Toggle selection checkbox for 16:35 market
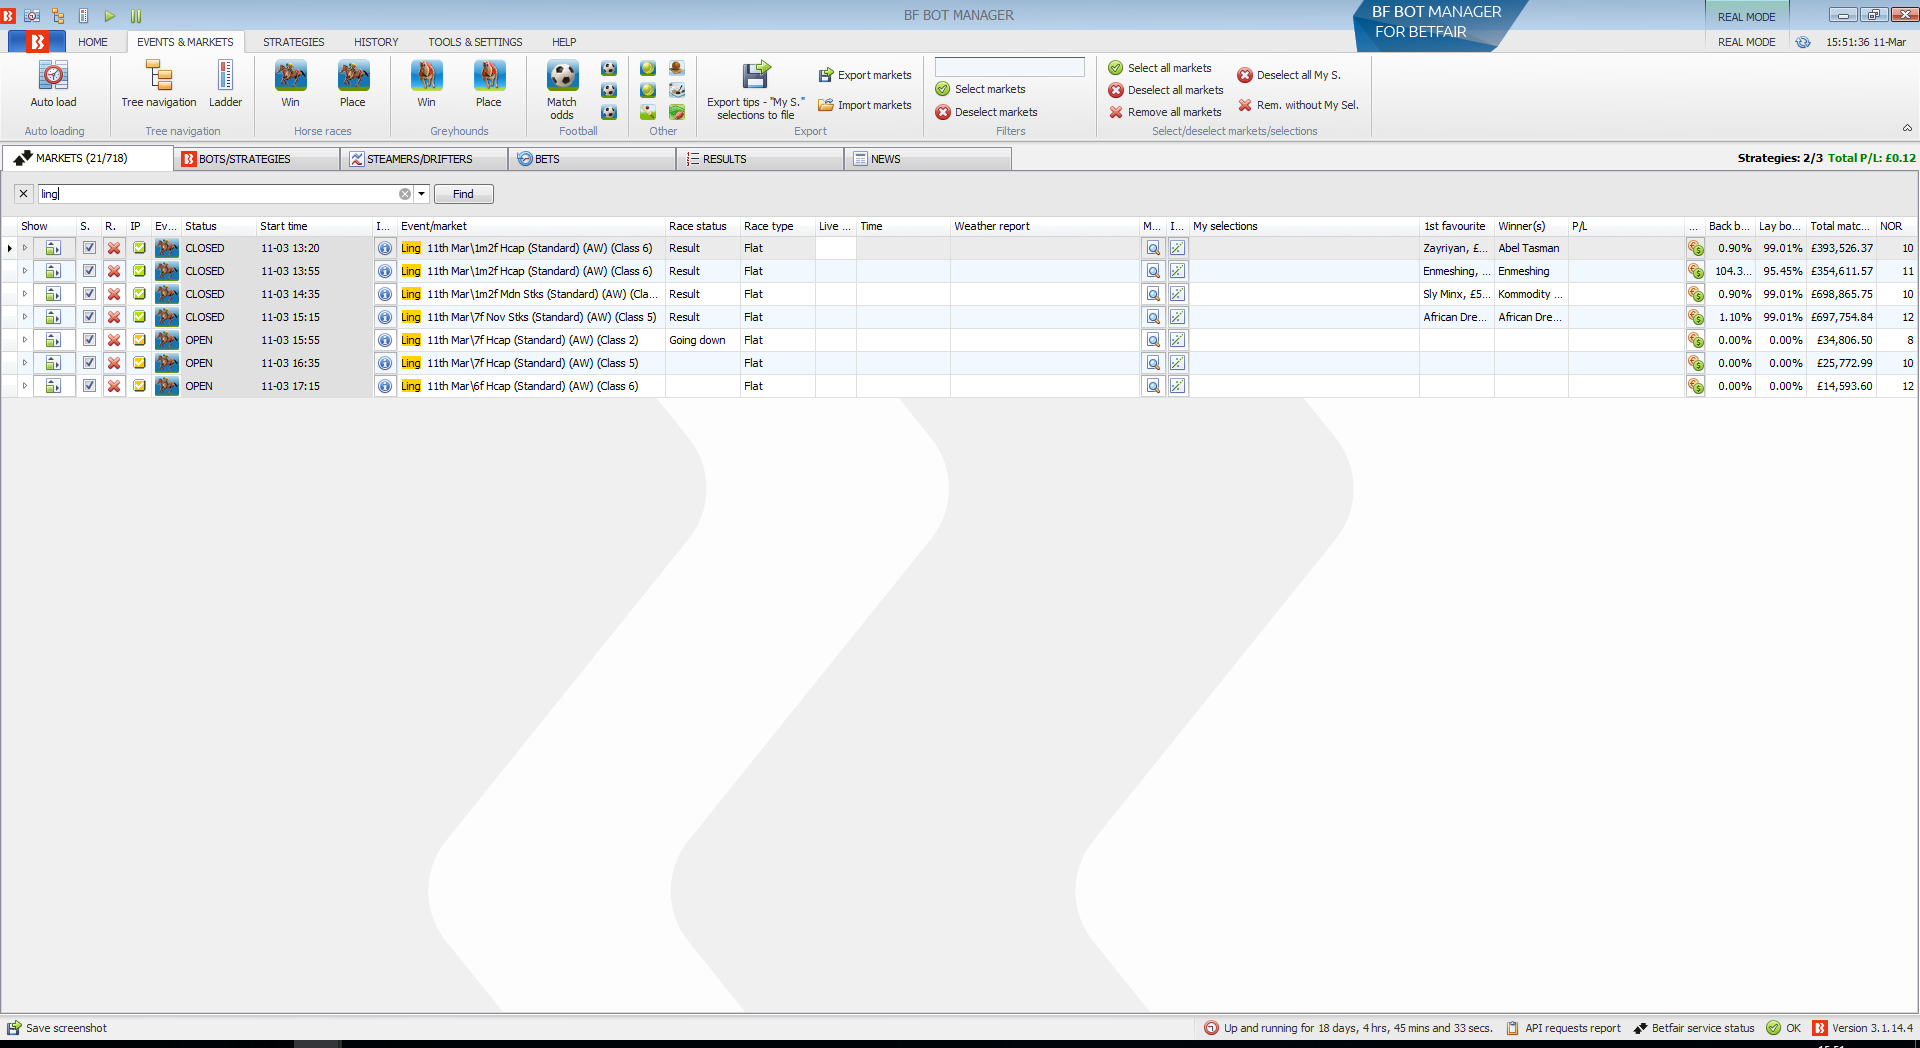Screen dimensions: 1920x1048 pos(89,363)
